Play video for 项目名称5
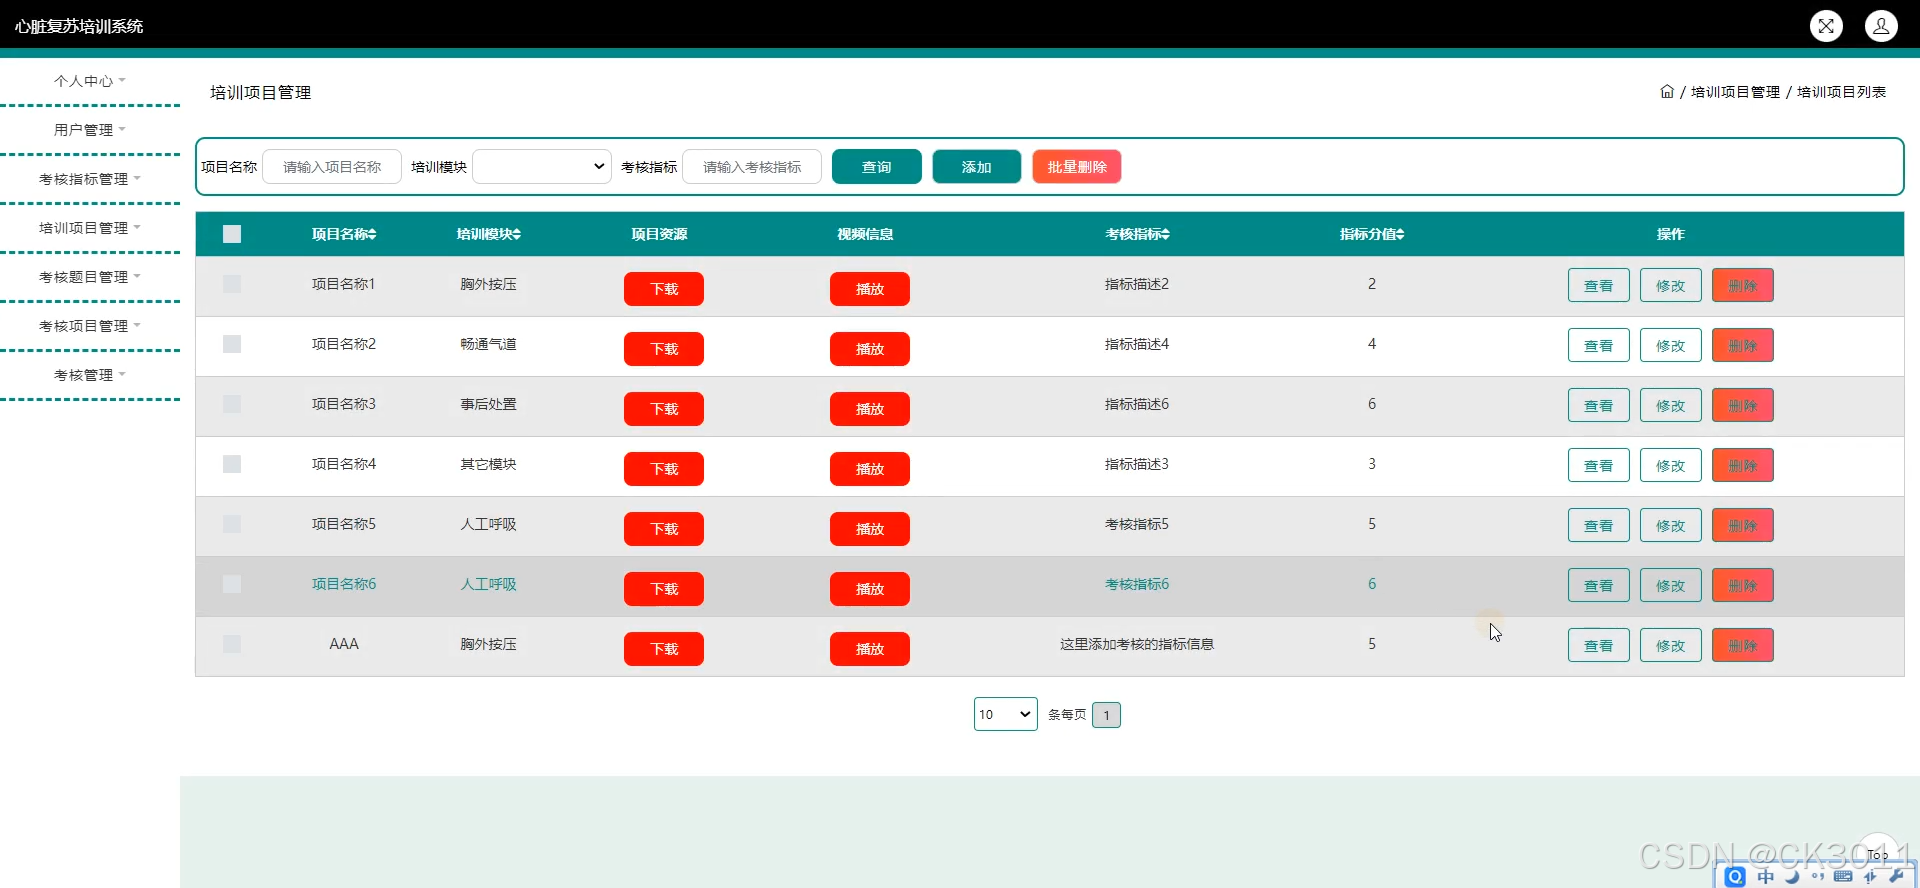The height and width of the screenshot is (888, 1920). [x=870, y=529]
